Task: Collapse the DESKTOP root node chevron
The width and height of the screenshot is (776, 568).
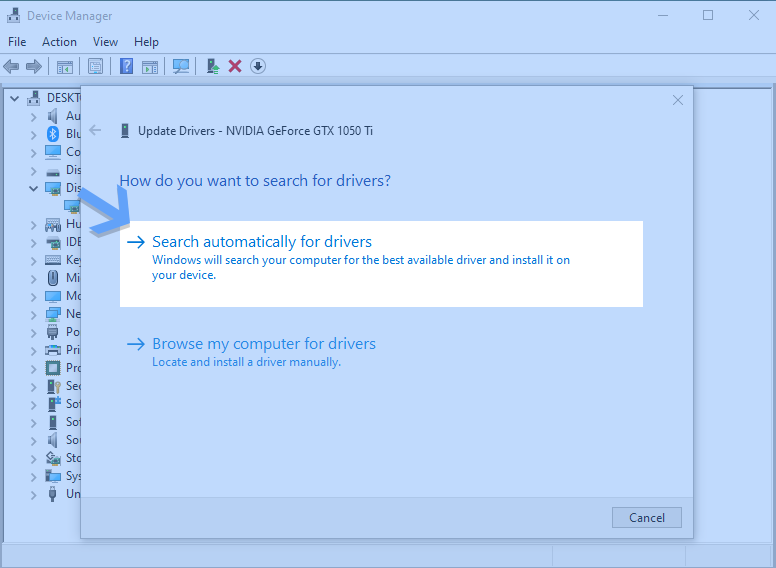Action: coord(15,98)
